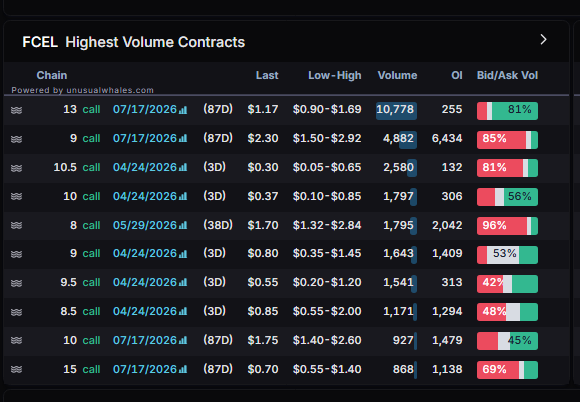580x402 pixels.
Task: Open 07/17/2026 expiry link on 15 call row
Action: point(145,369)
